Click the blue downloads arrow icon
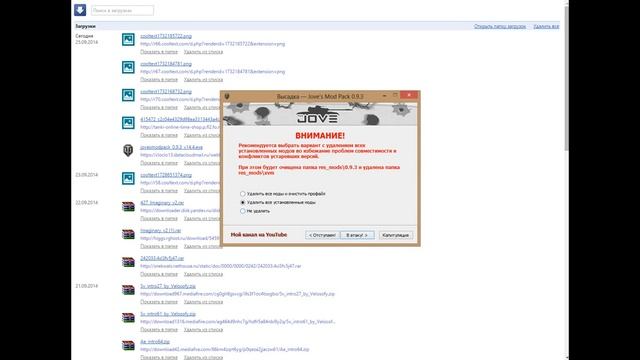The width and height of the screenshot is (640, 360). 80,10
